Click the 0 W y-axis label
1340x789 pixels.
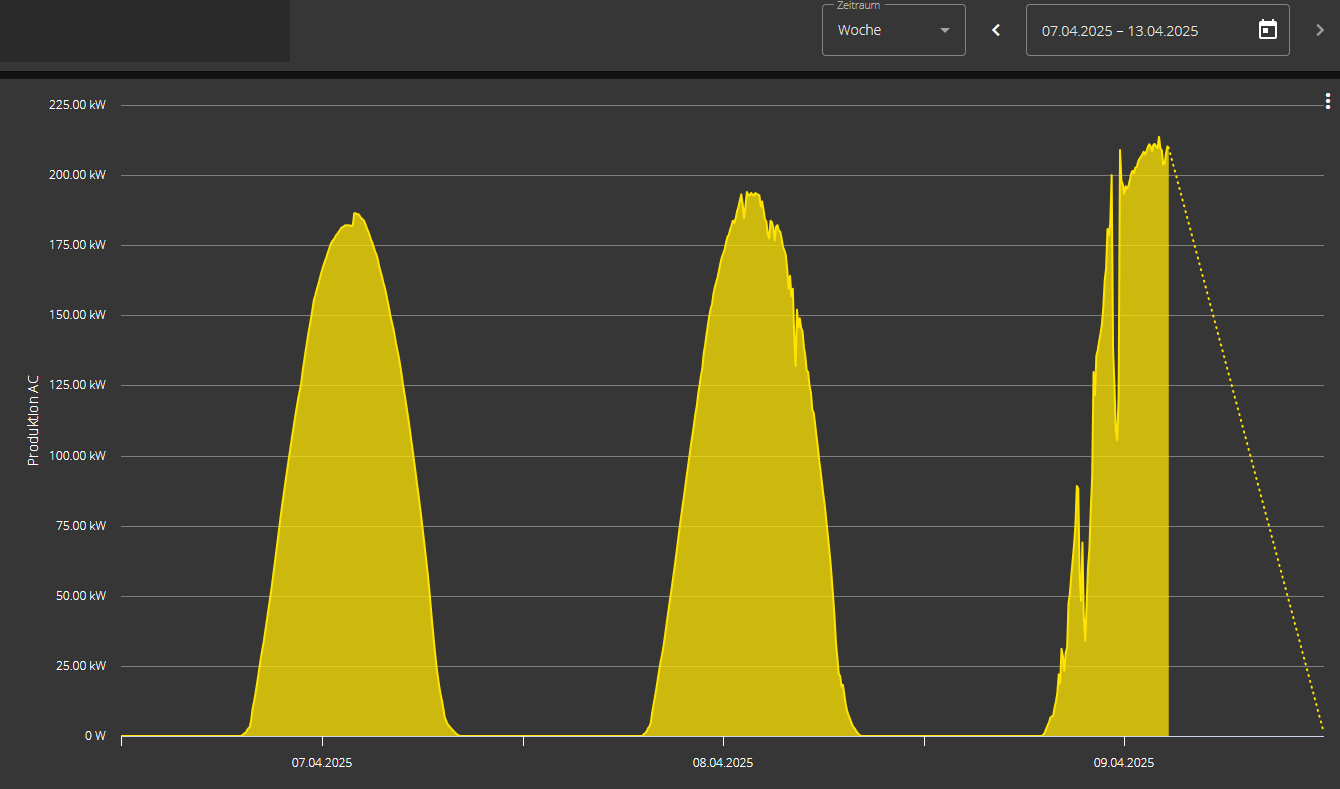click(95, 736)
